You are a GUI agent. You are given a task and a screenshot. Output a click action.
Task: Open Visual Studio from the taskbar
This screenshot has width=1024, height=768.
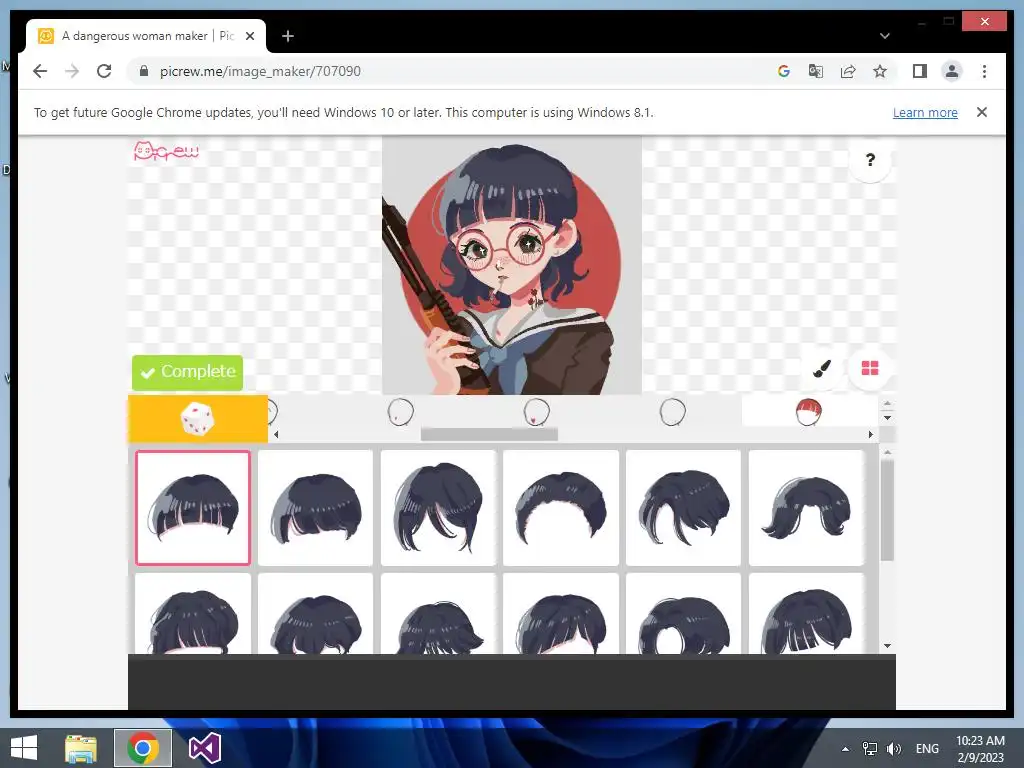[204, 748]
